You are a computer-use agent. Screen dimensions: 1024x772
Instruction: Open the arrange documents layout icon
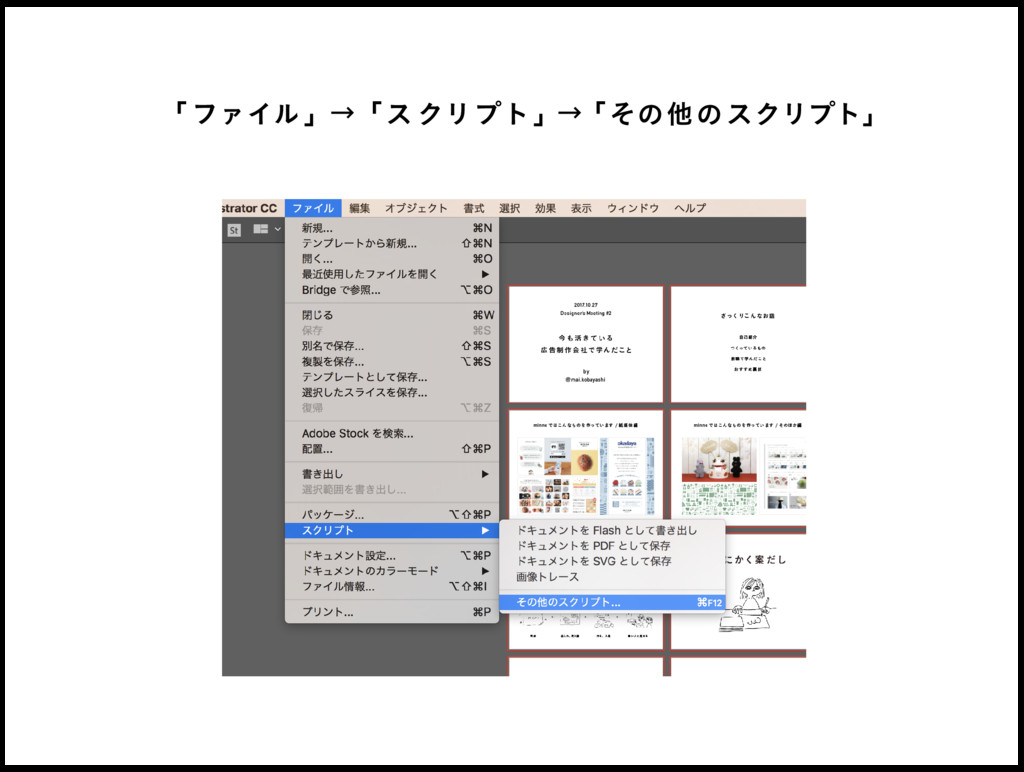click(x=261, y=229)
